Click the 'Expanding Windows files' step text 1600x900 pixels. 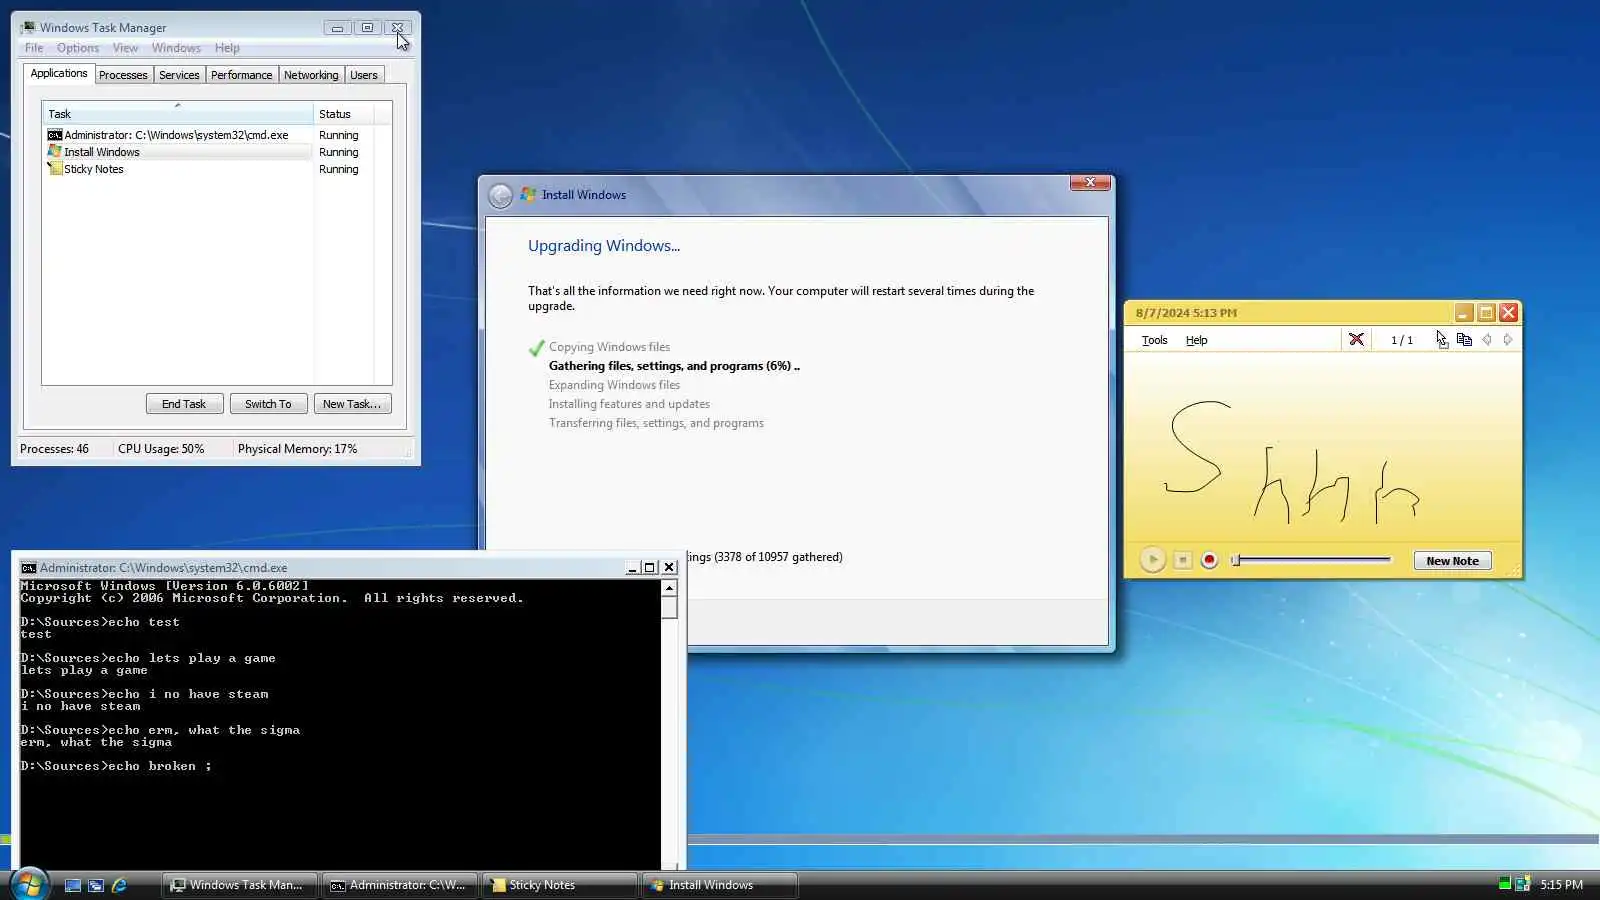tap(614, 385)
